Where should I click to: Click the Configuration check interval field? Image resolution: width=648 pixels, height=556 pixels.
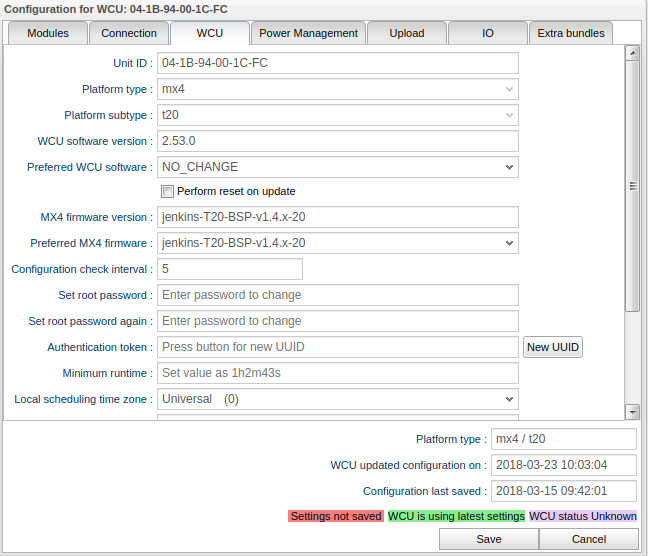tap(230, 269)
